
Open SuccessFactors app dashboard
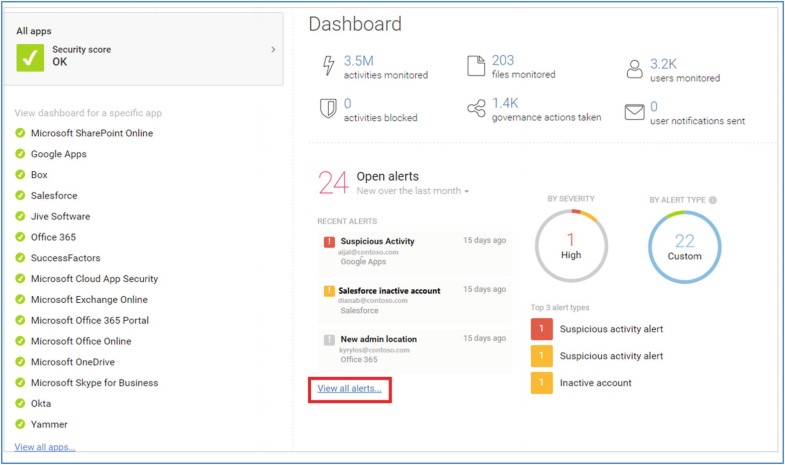click(66, 258)
